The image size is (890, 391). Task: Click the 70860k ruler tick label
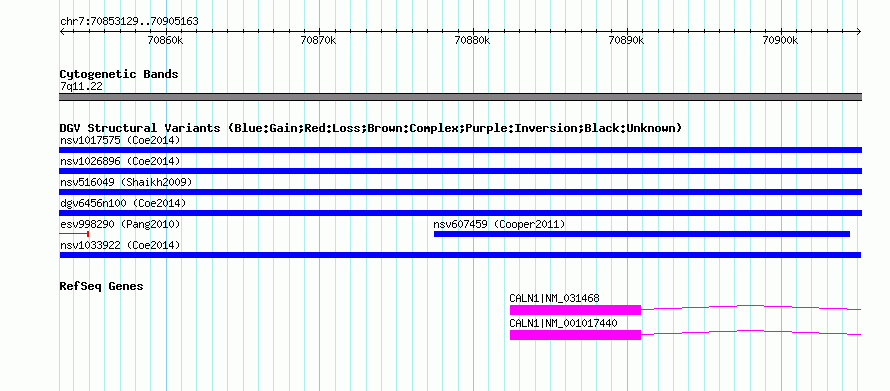165,41
